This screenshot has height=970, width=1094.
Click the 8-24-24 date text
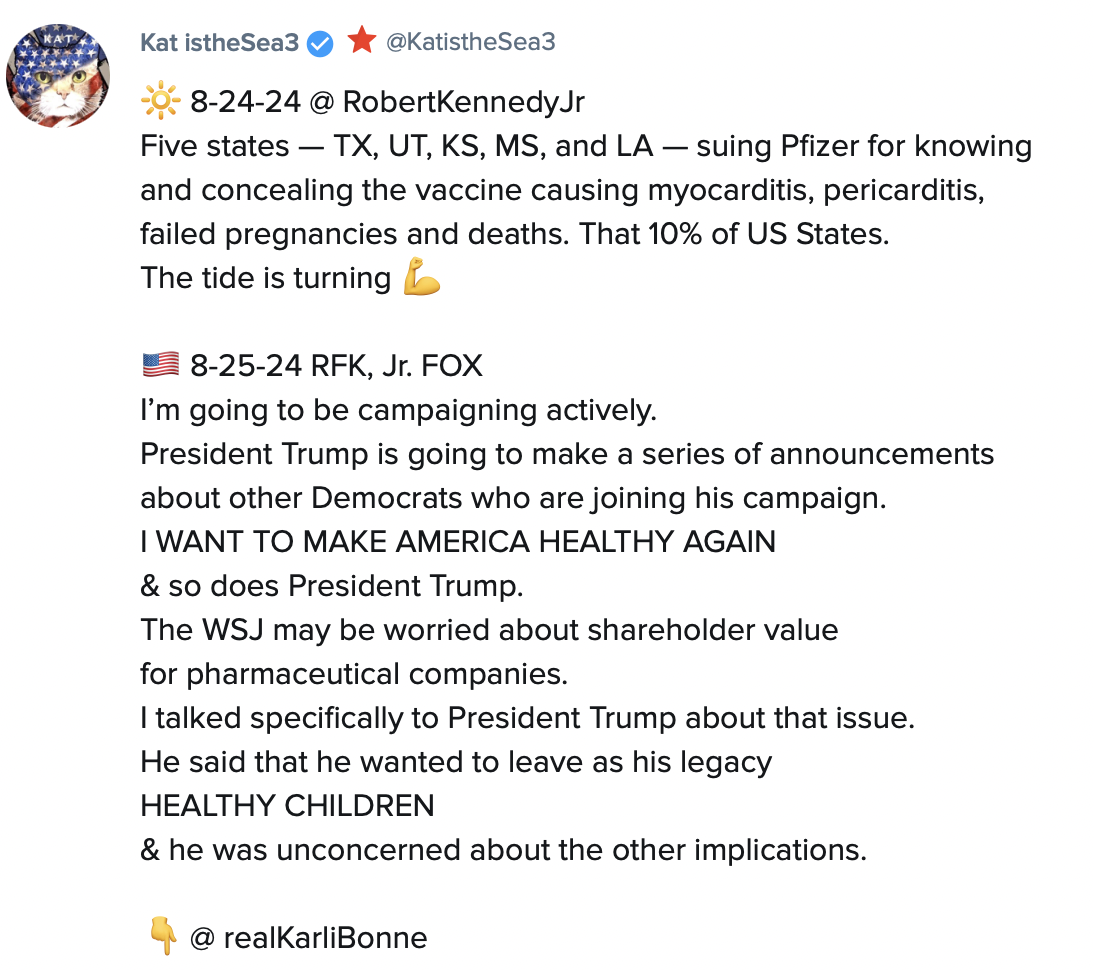pyautogui.click(x=246, y=102)
